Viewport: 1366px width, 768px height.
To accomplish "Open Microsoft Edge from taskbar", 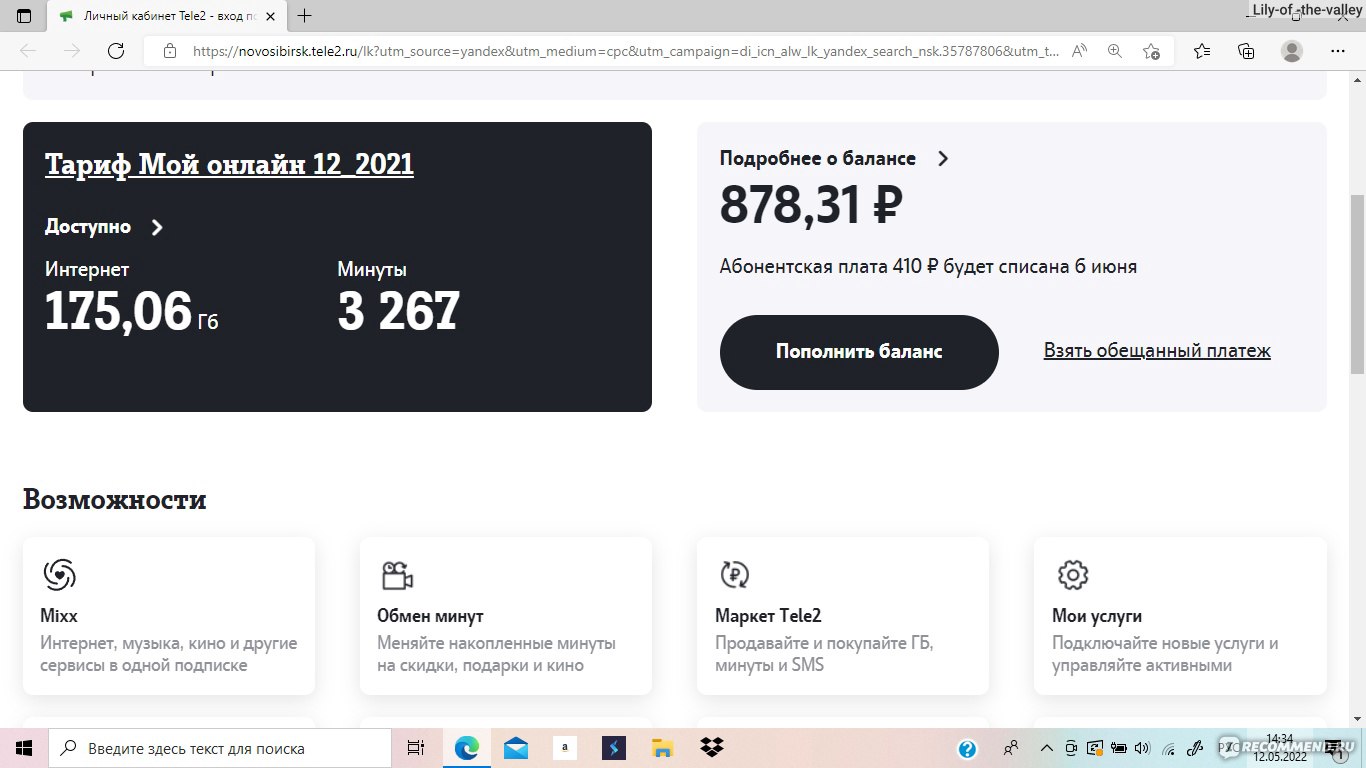I will click(x=467, y=748).
